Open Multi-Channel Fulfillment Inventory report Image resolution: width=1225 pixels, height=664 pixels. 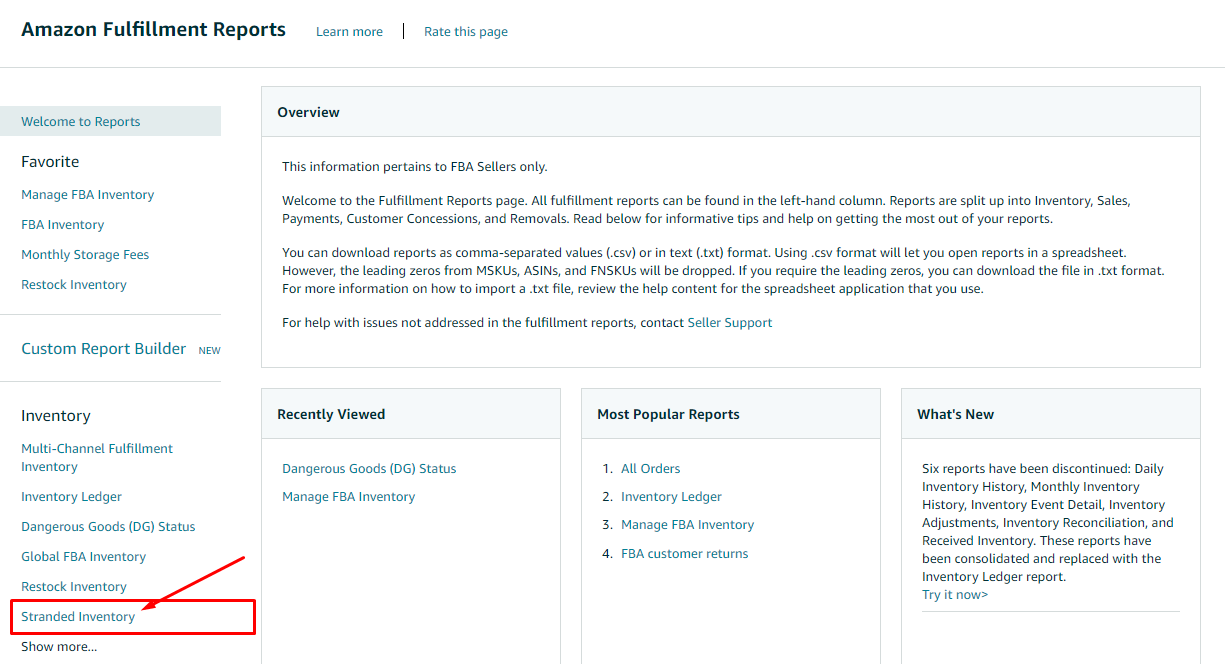[97, 458]
